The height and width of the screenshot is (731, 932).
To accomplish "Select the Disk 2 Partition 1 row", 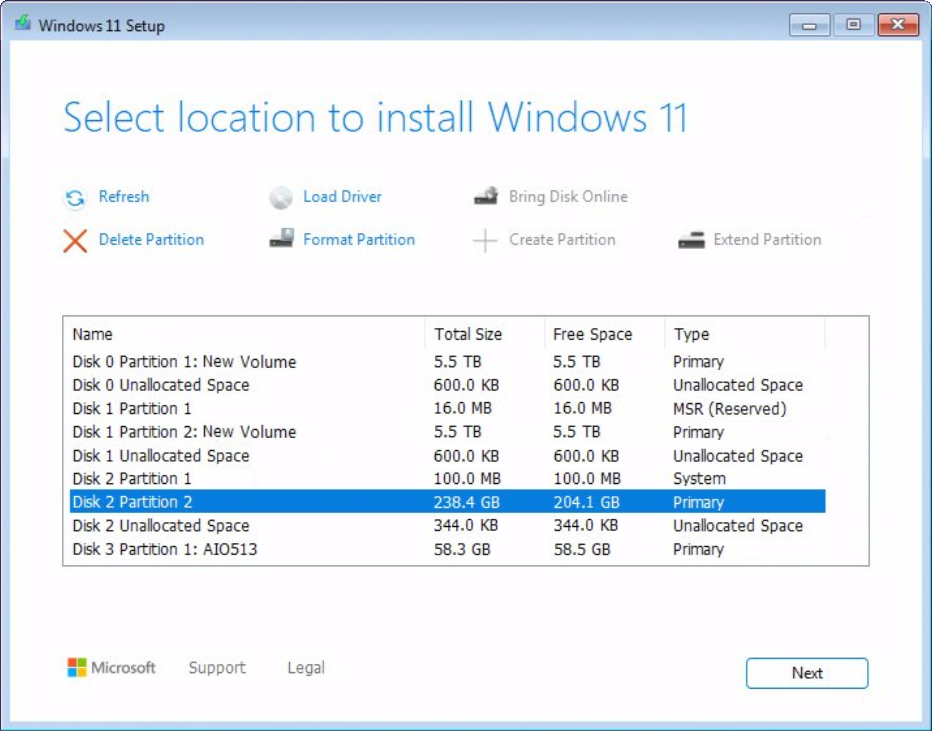I will click(448, 478).
